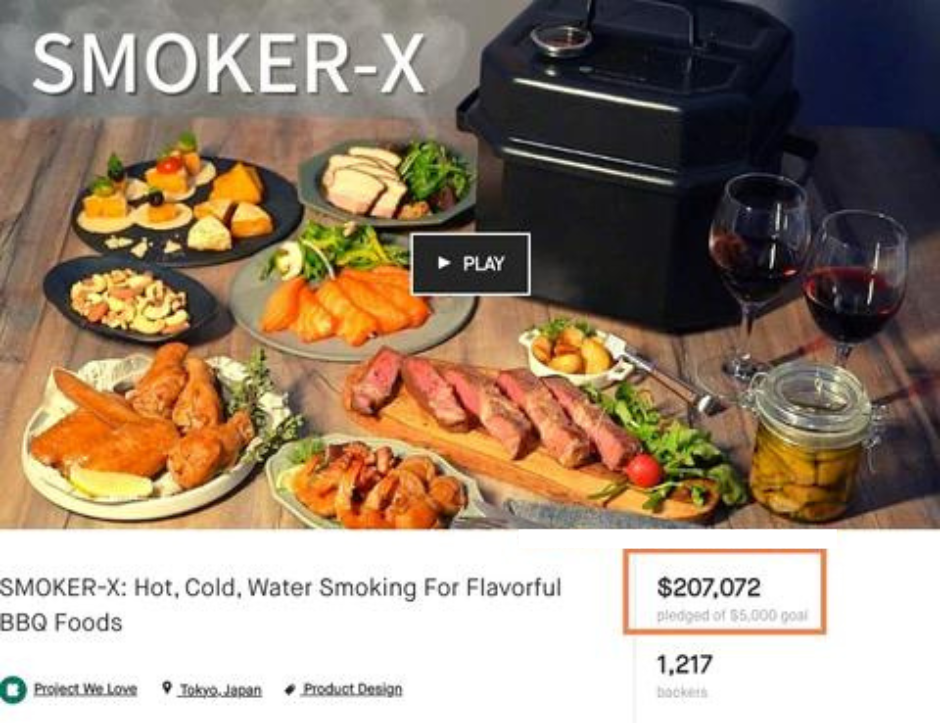This screenshot has width=940, height=723.
Task: Open the Project We Love link
Action: pyautogui.click(x=85, y=689)
